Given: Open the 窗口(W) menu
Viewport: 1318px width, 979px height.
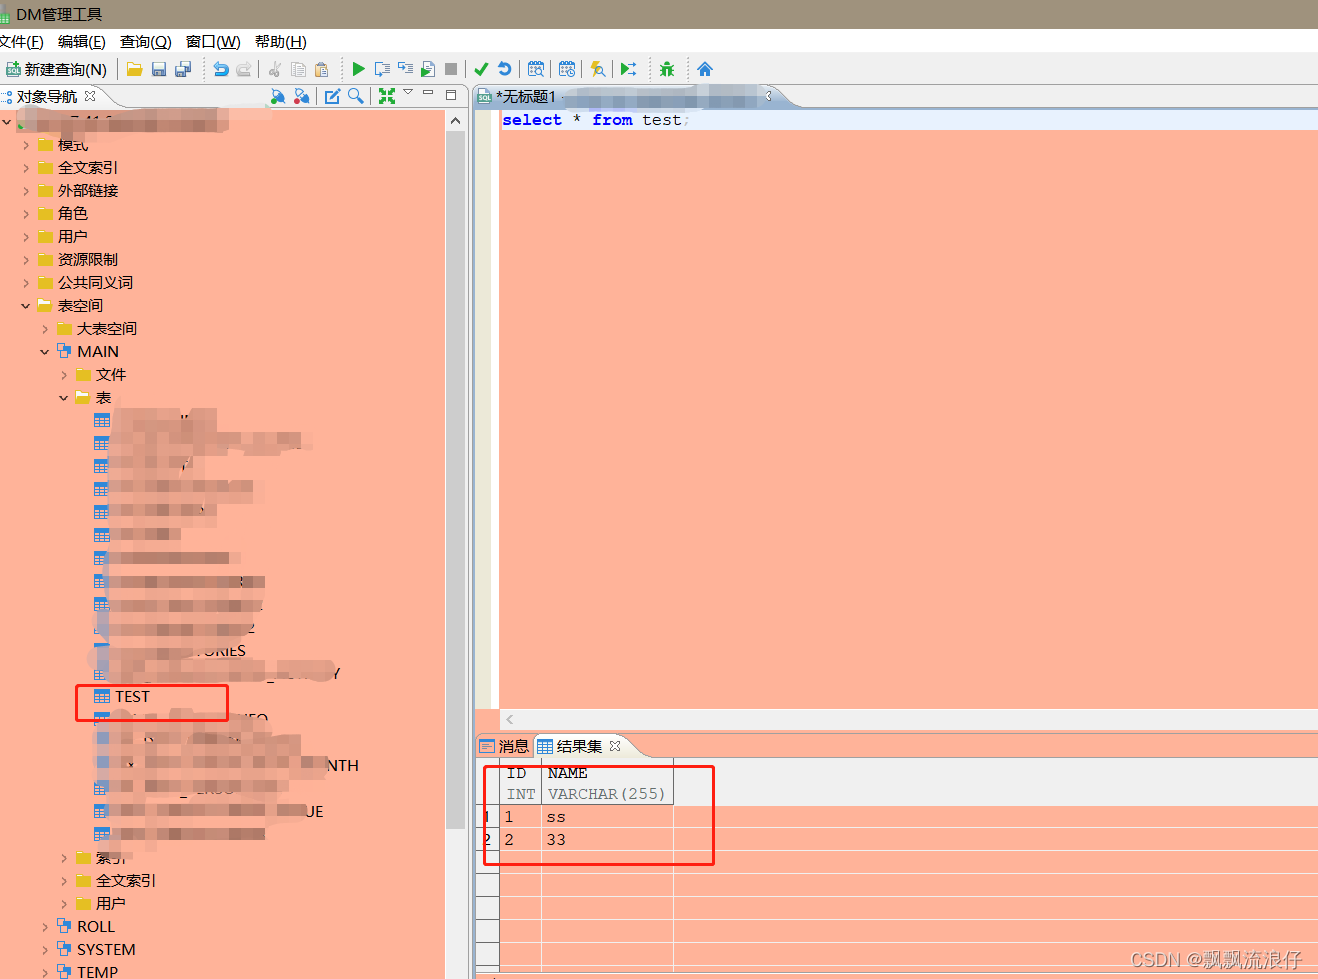Looking at the screenshot, I should [213, 41].
